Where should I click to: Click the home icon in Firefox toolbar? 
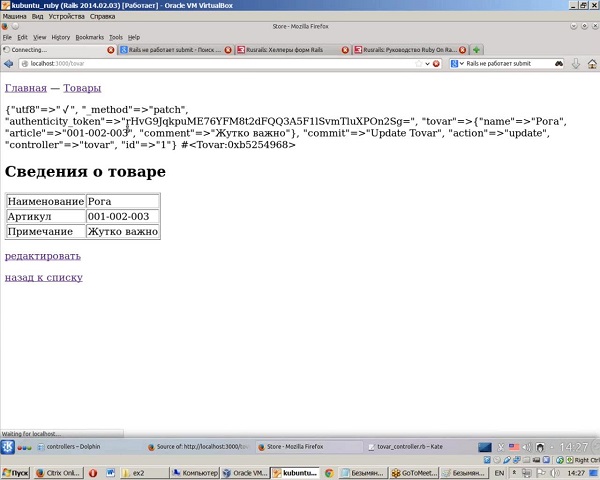point(592,63)
